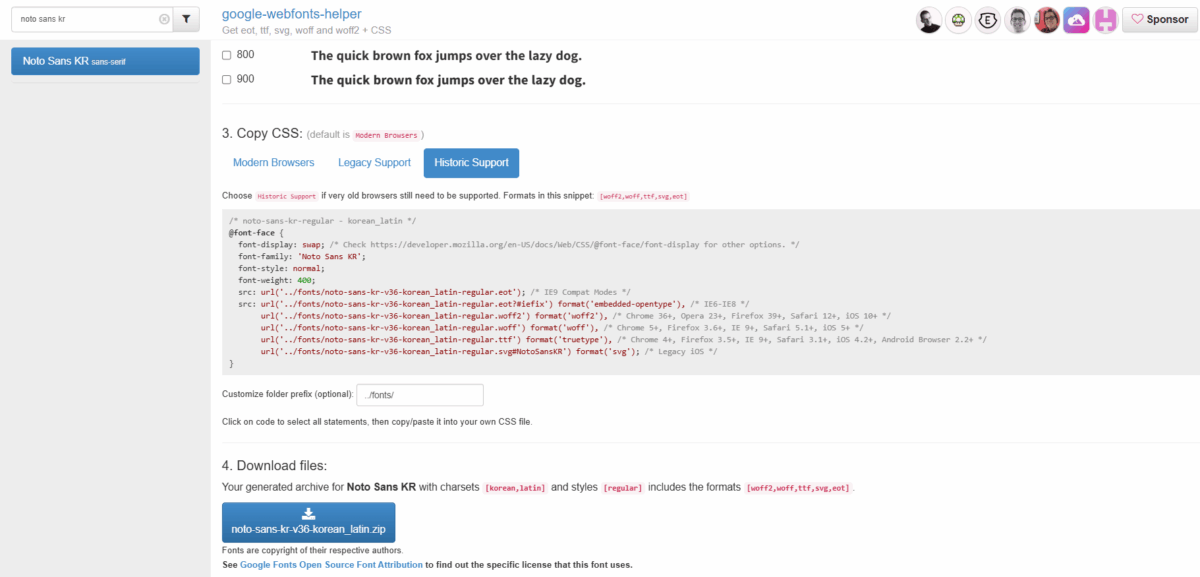Open the purple cloud sponsor icon
The height and width of the screenshot is (577, 1200).
(1076, 20)
